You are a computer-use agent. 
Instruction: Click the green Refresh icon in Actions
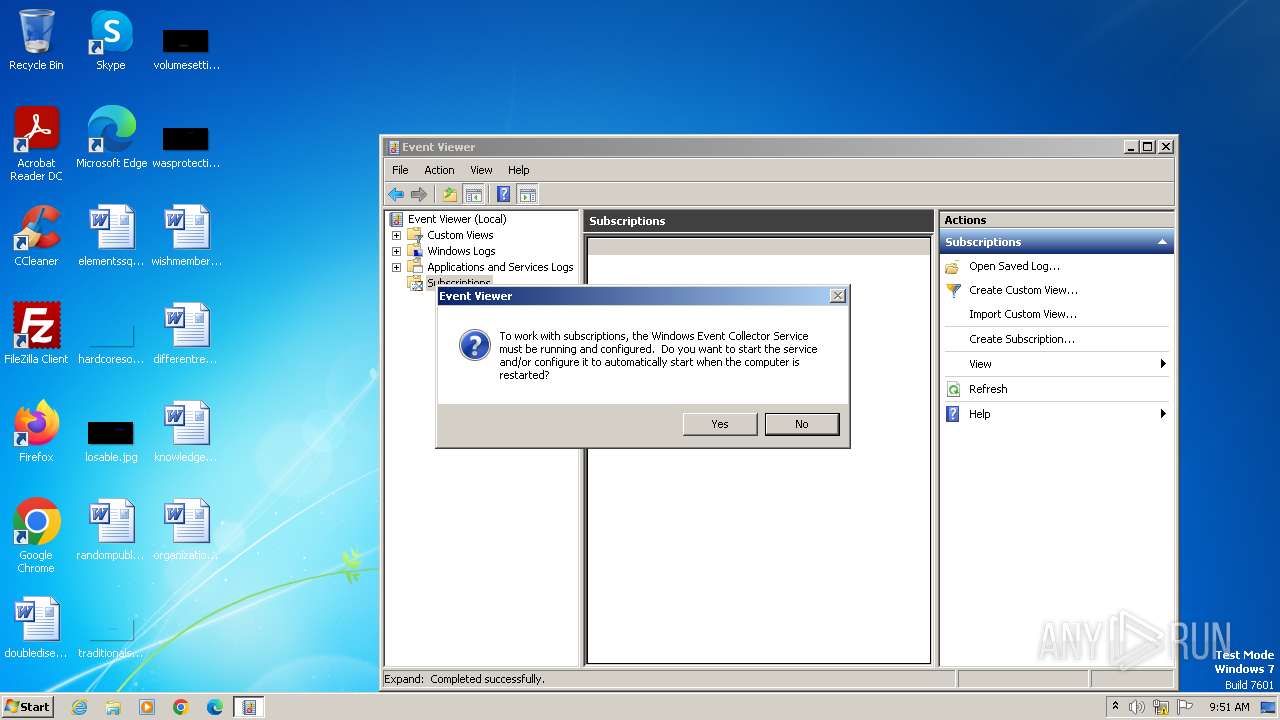pos(953,389)
